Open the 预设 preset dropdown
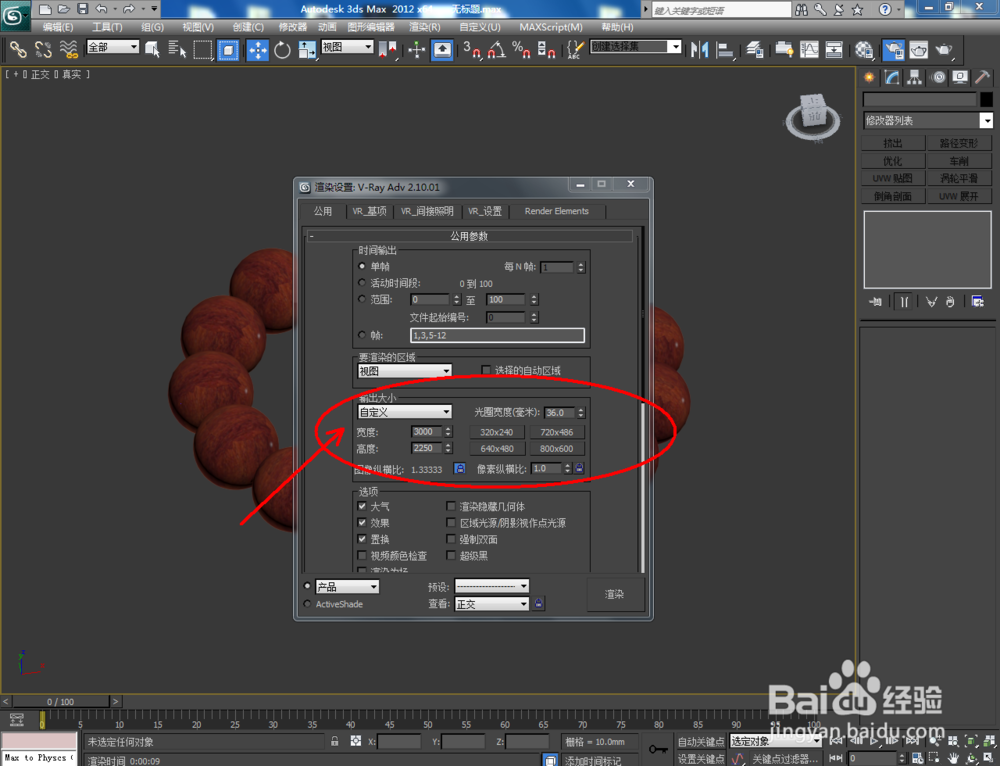The width and height of the screenshot is (1000, 766). point(491,586)
